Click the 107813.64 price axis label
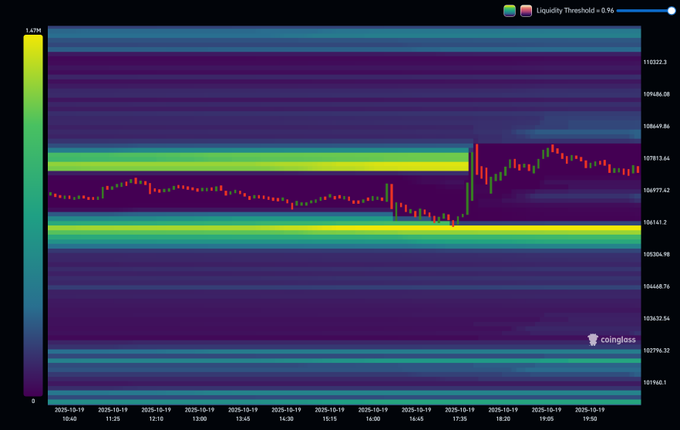The image size is (680, 430). 657,158
